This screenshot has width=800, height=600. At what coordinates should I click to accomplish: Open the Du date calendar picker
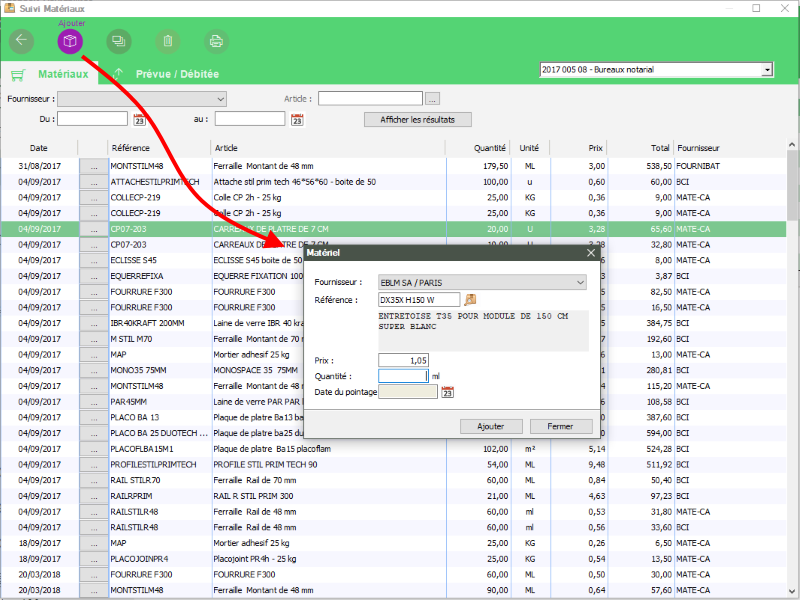click(139, 119)
